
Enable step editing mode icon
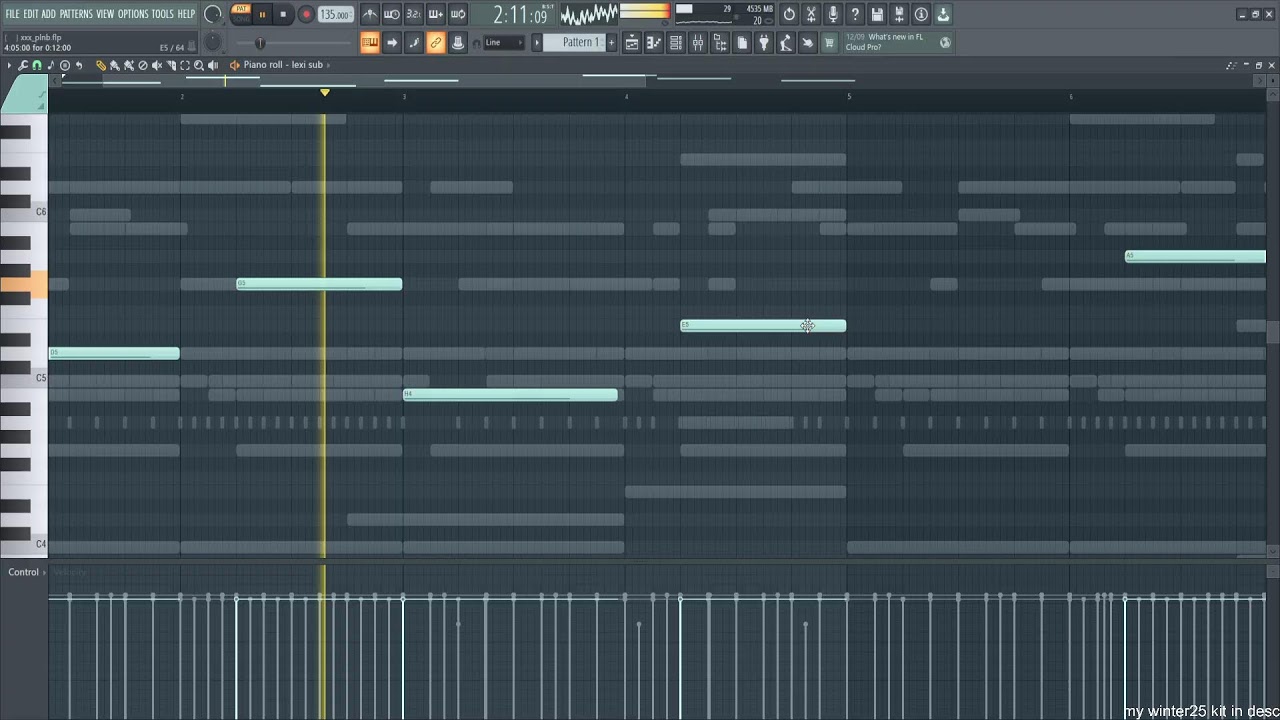414,42
